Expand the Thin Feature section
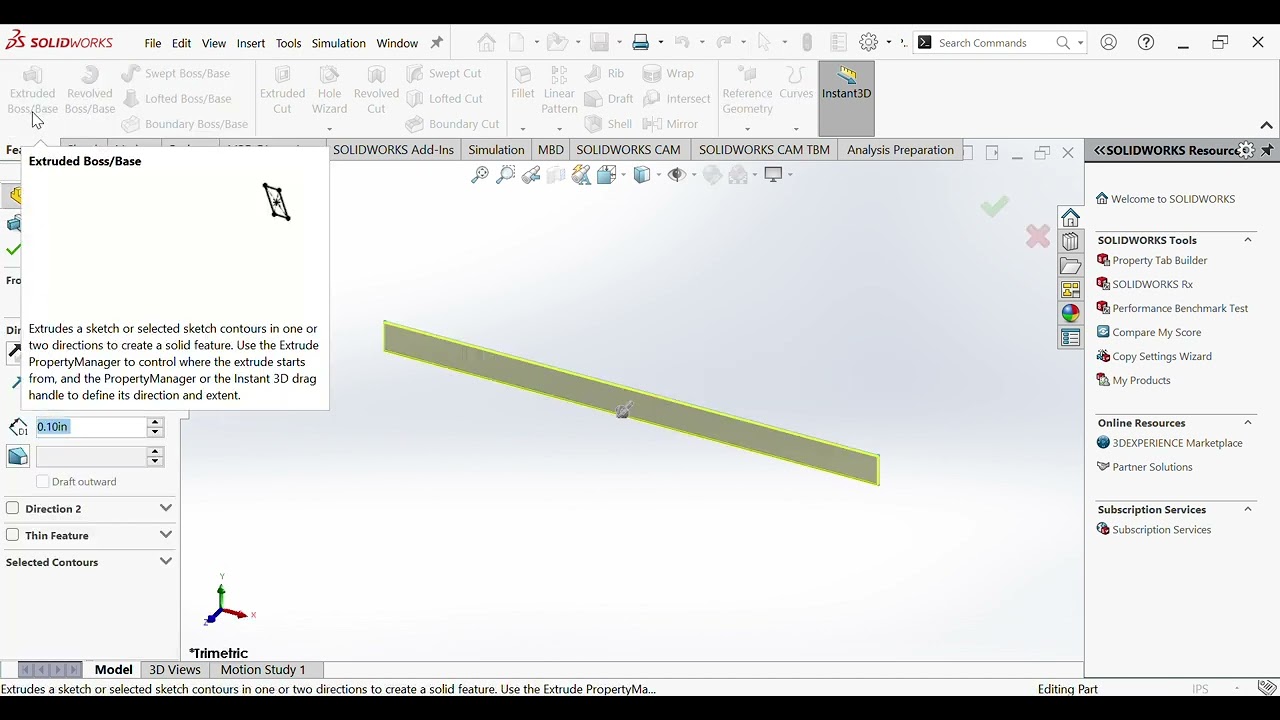The height and width of the screenshot is (720, 1280). (x=166, y=535)
